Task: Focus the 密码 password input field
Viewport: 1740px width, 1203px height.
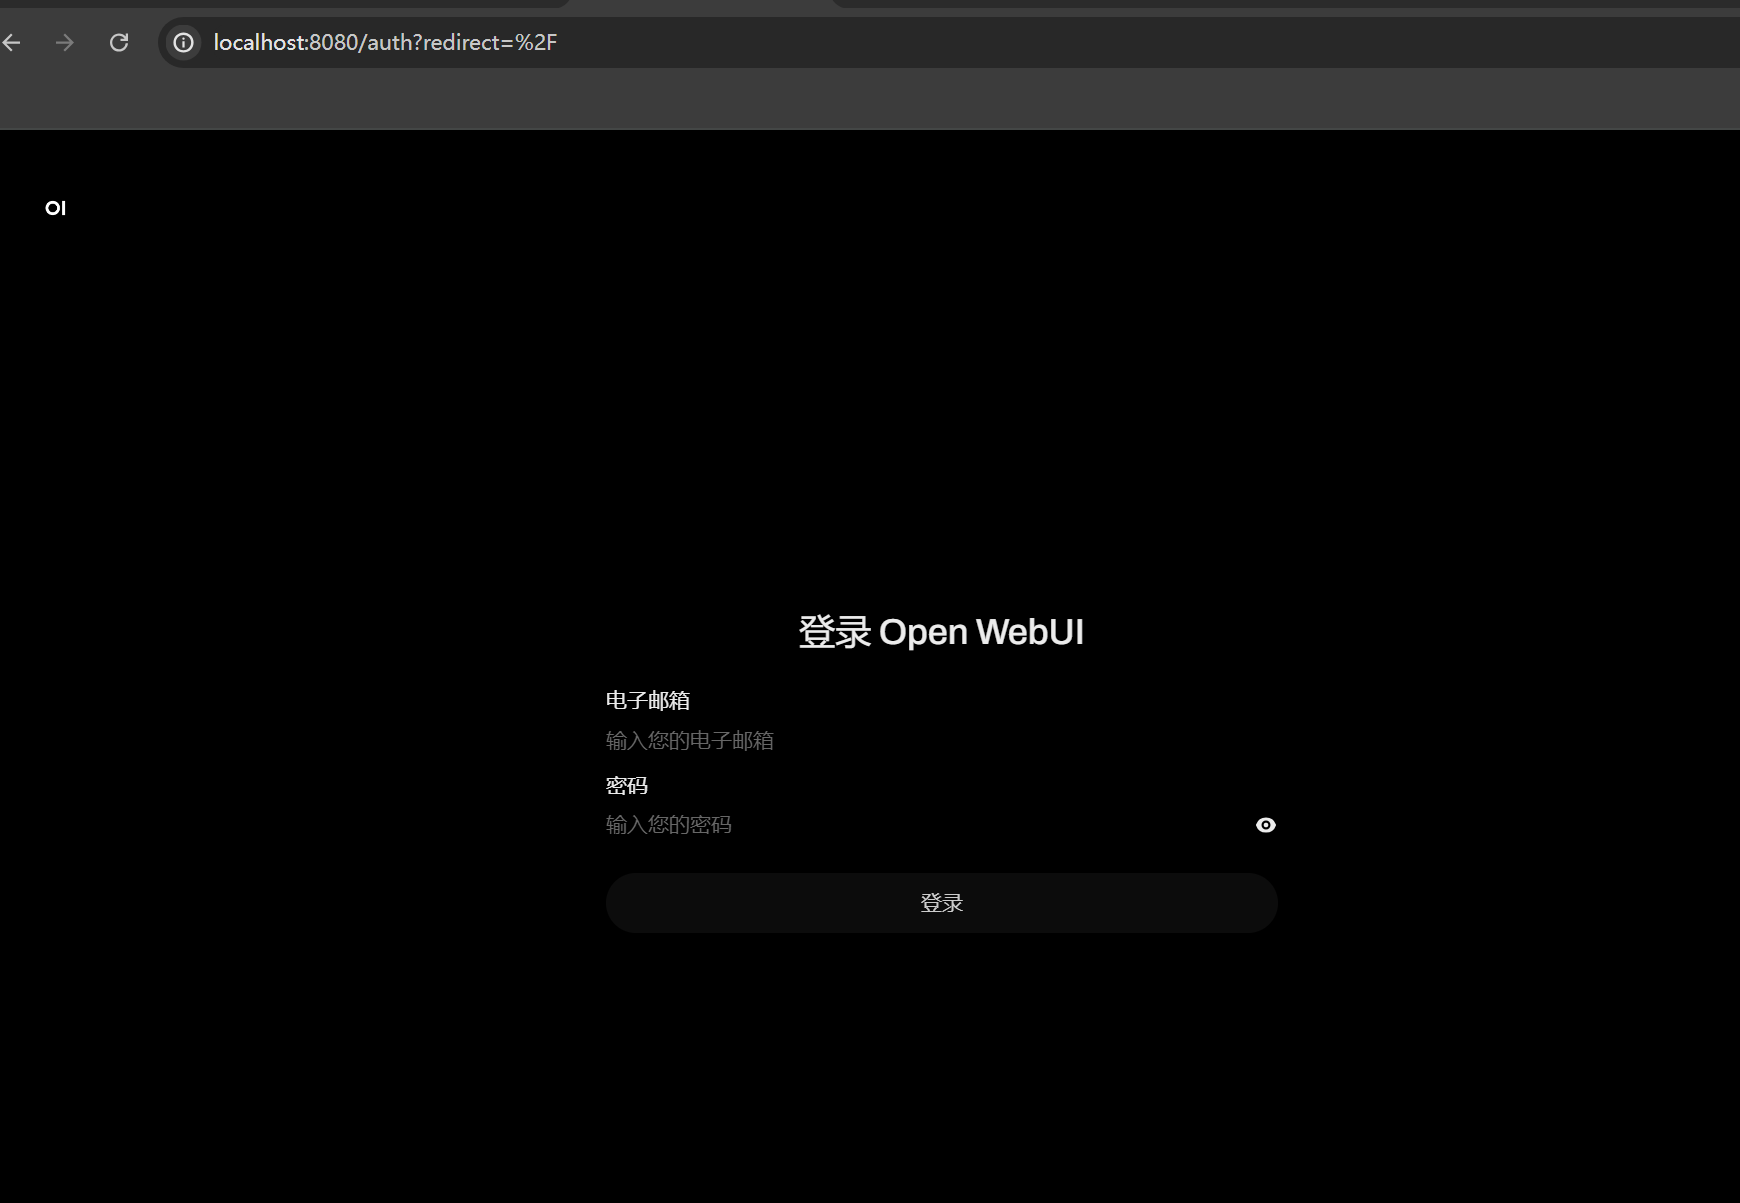Action: coord(925,825)
